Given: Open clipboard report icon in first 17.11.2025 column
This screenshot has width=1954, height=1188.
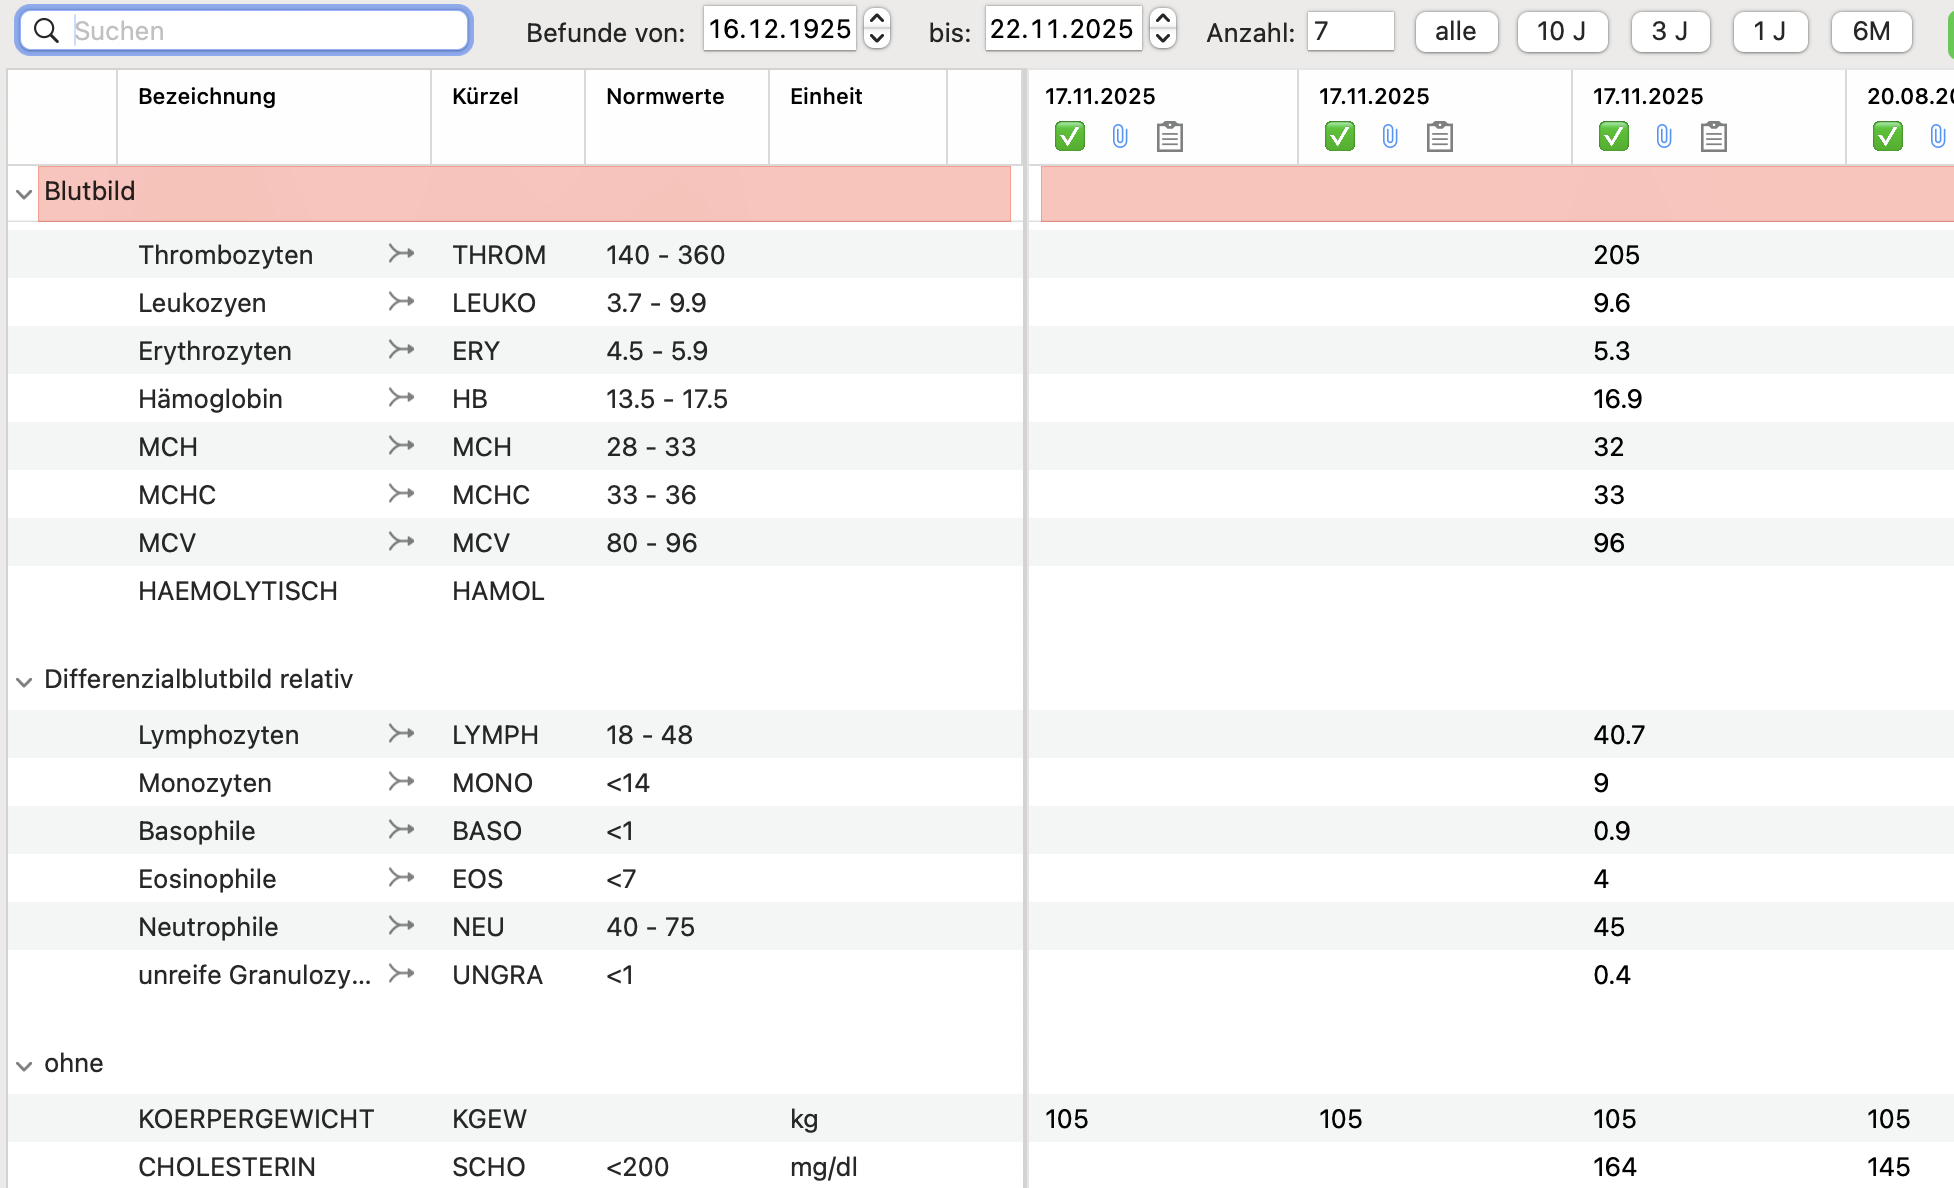Looking at the screenshot, I should click(x=1170, y=136).
